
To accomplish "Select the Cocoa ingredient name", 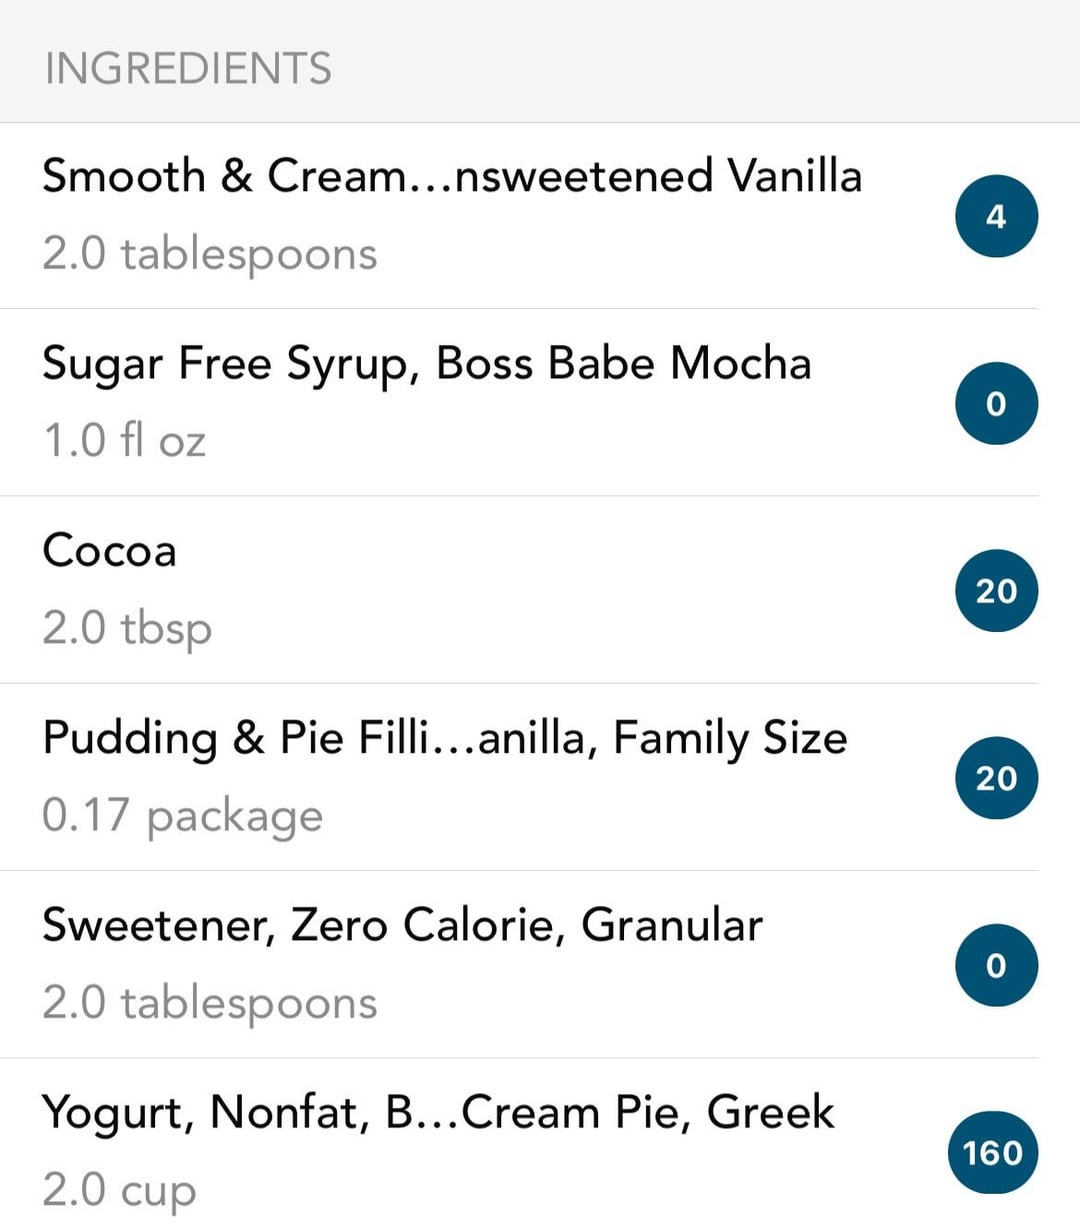I will pos(109,550).
